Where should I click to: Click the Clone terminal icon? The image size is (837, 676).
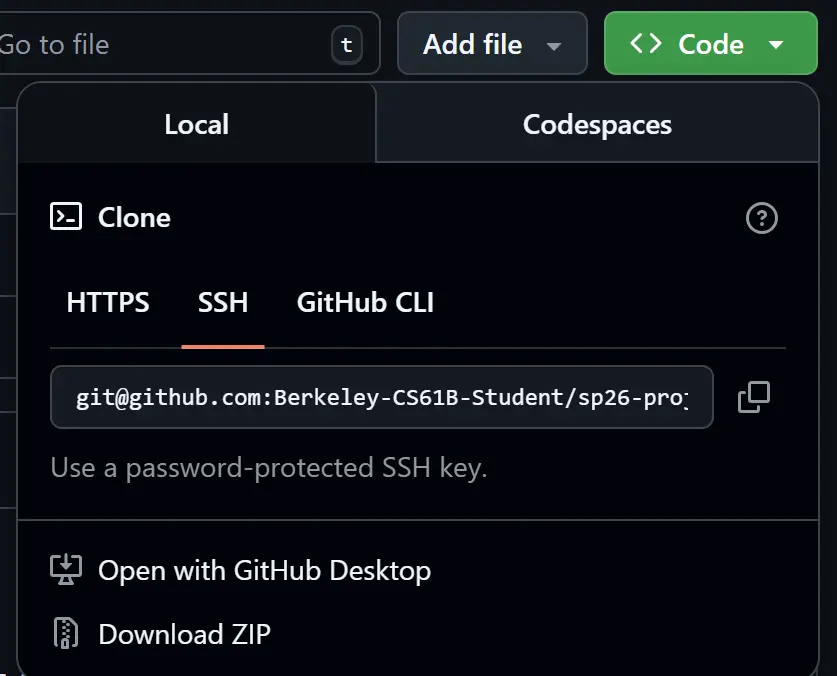(66, 217)
